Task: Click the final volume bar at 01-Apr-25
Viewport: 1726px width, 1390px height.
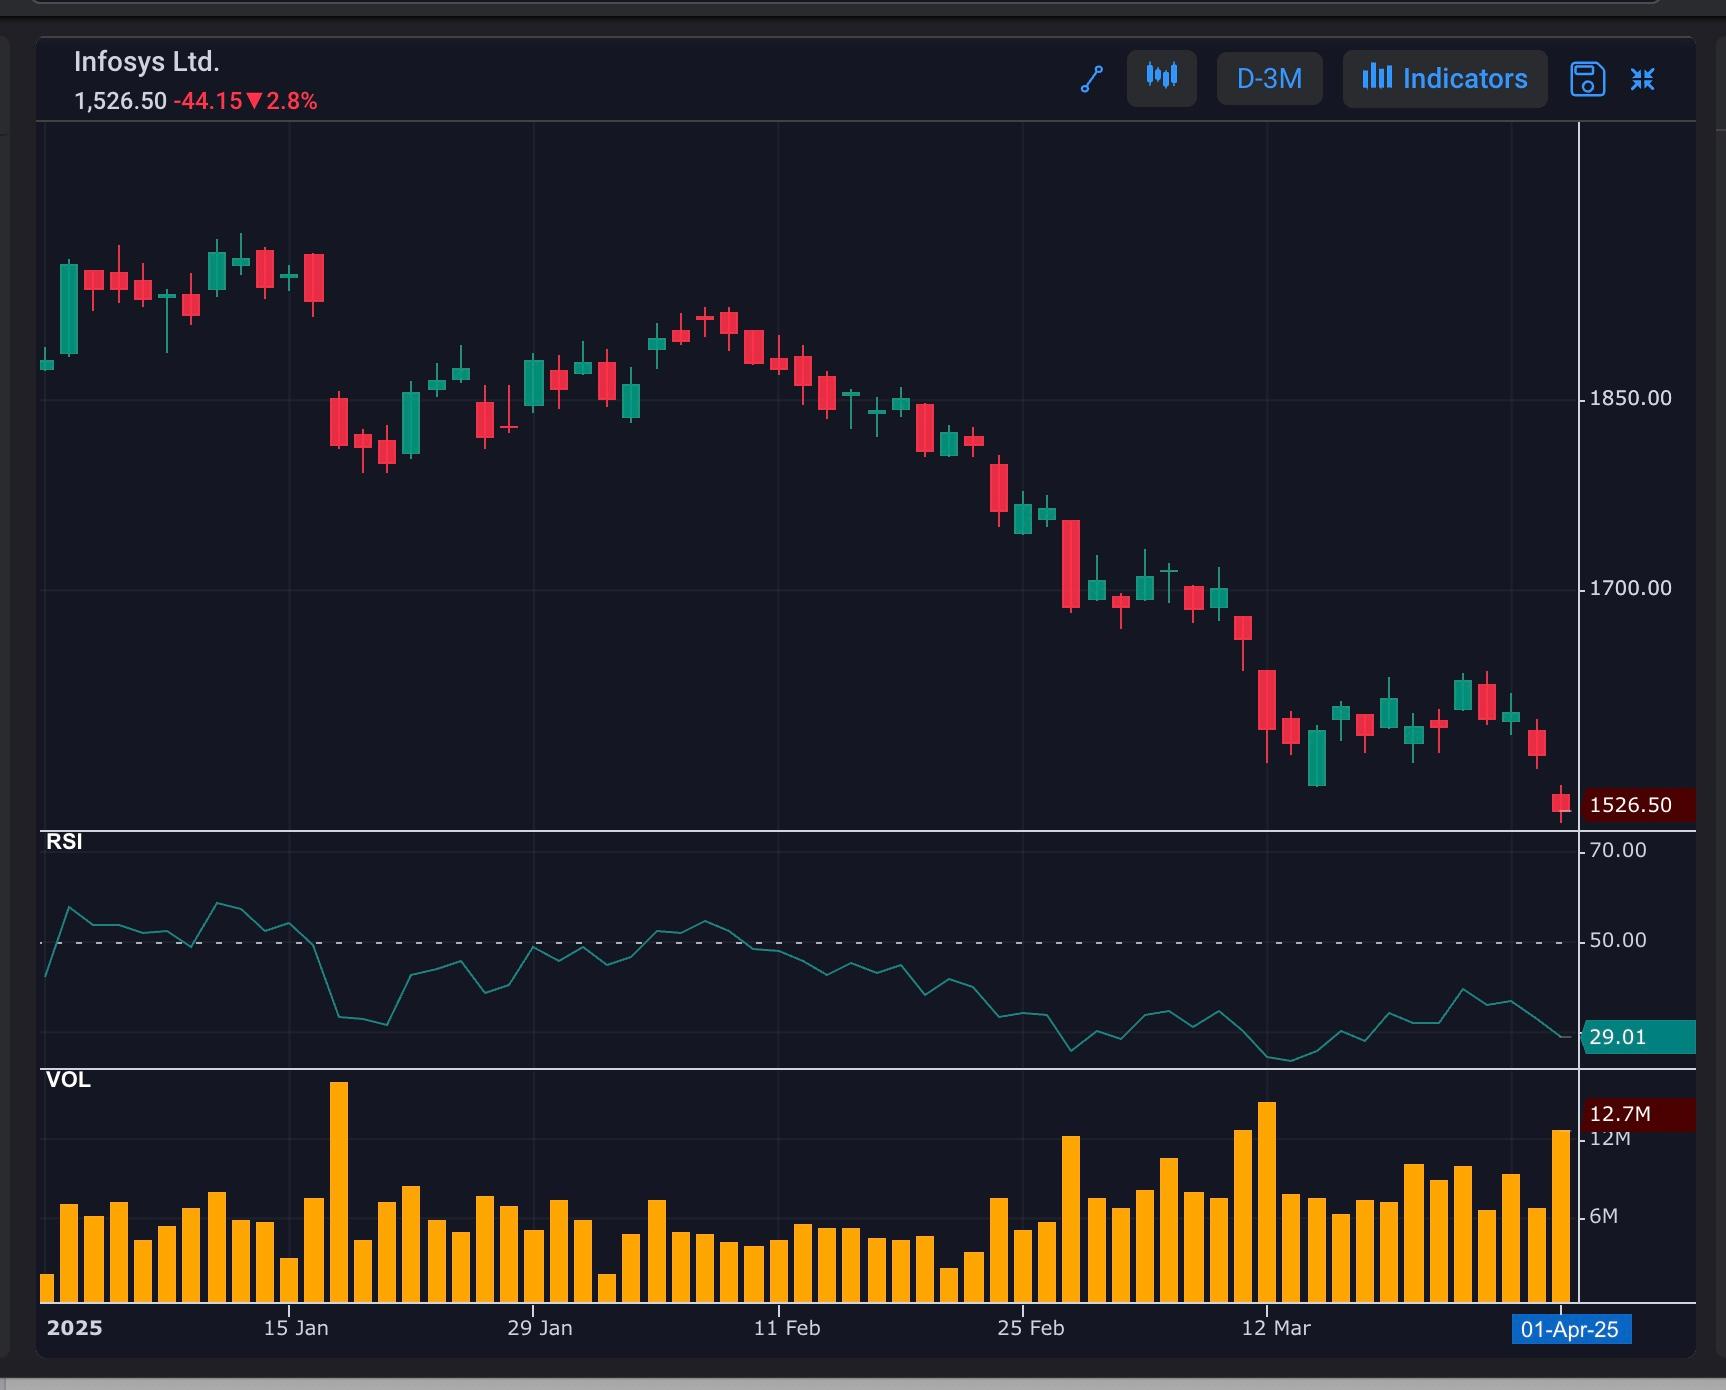Action: click(1561, 1216)
